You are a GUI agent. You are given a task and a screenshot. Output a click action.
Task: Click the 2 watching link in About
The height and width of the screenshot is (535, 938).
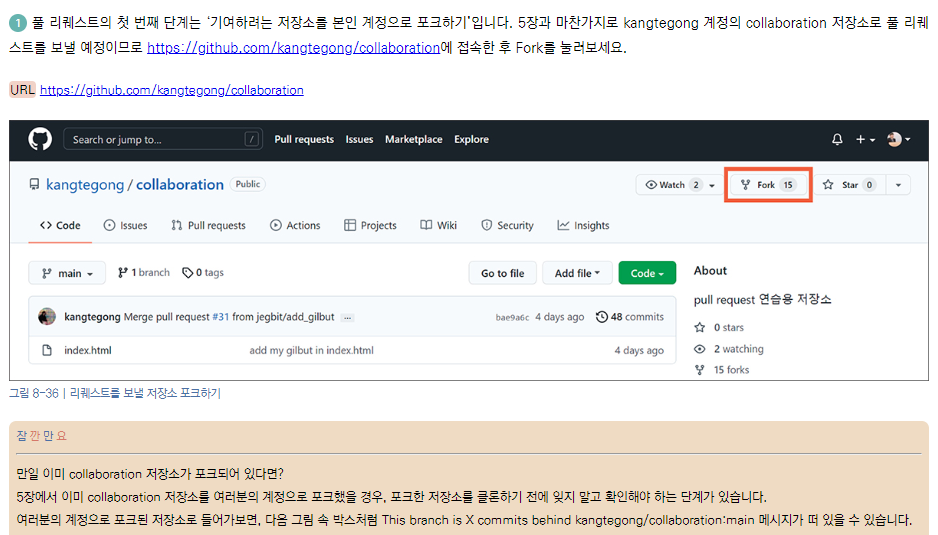tap(729, 349)
